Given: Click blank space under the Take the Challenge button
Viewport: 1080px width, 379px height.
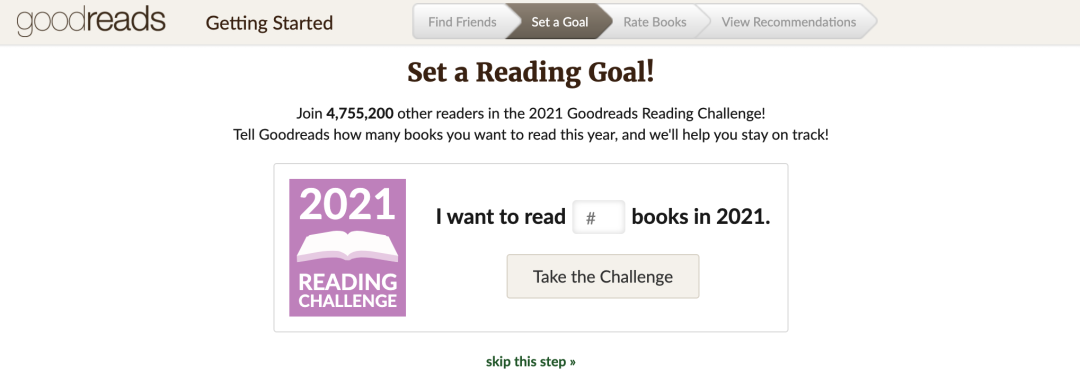Looking at the screenshot, I should tap(603, 315).
